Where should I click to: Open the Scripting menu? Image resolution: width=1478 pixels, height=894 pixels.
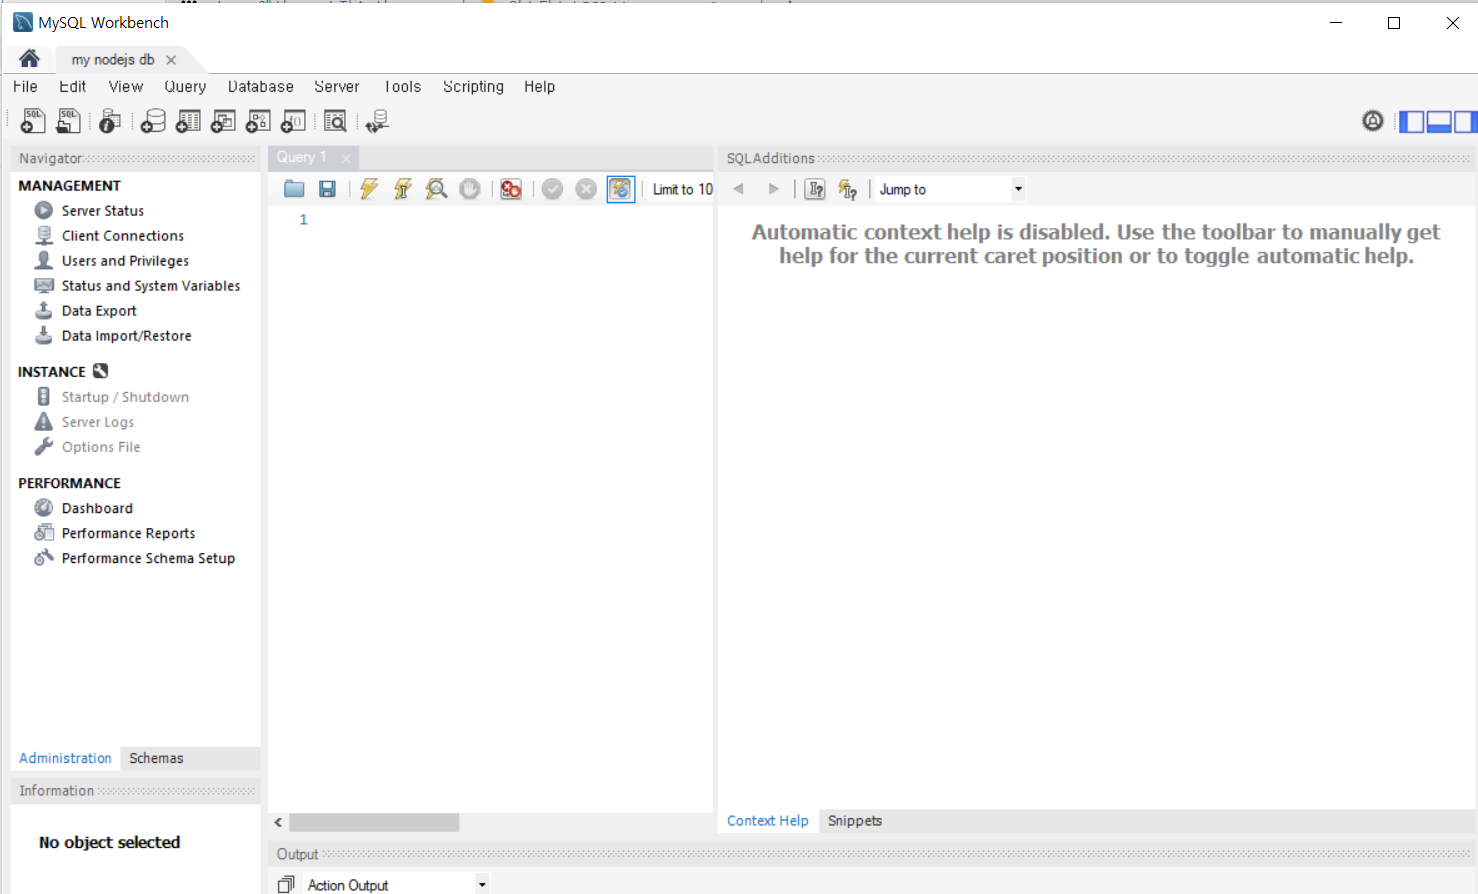(473, 87)
